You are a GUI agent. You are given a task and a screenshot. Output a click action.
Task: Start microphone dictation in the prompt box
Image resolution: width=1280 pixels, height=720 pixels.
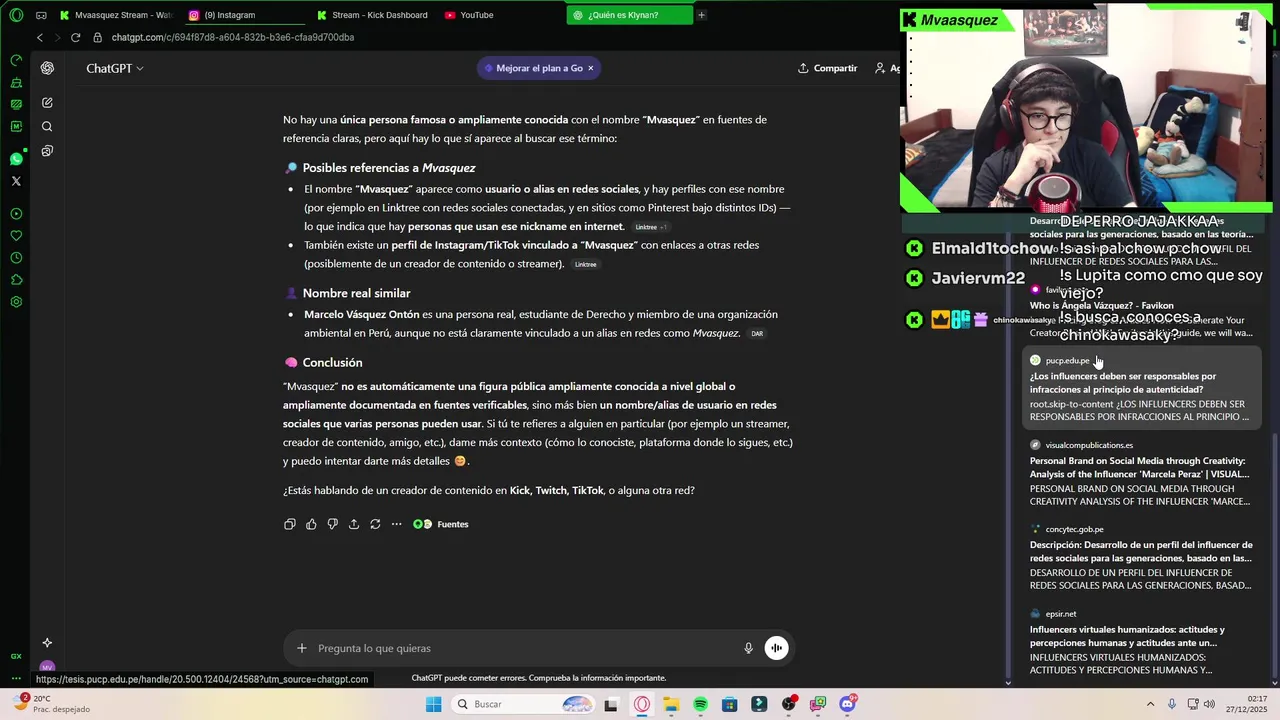click(x=748, y=648)
